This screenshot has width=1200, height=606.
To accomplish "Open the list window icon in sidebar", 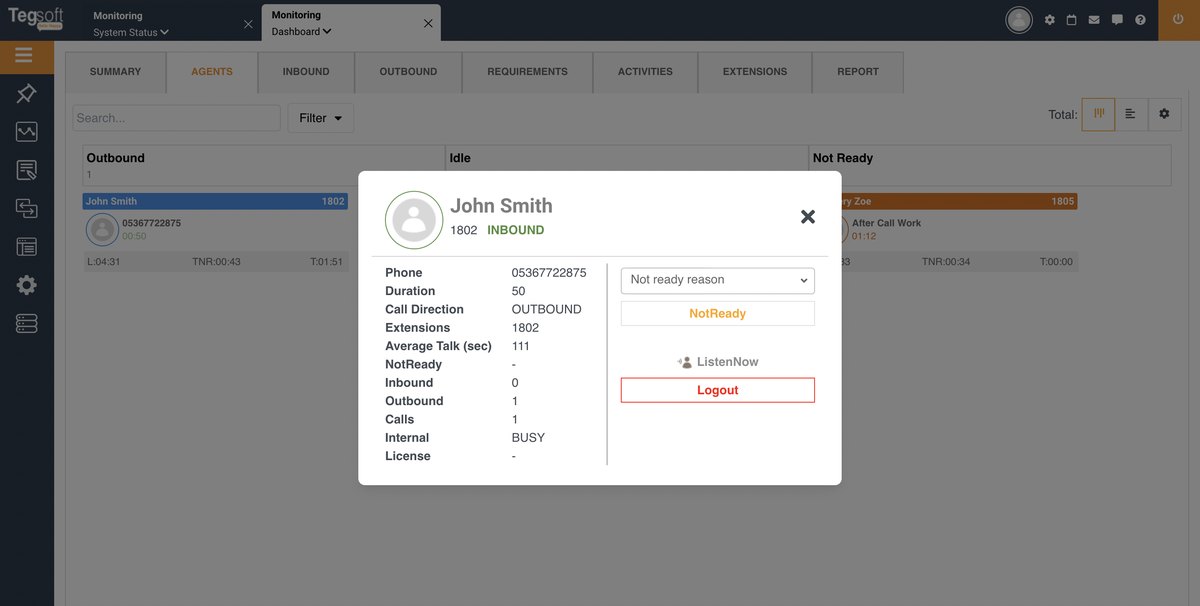I will point(26,246).
